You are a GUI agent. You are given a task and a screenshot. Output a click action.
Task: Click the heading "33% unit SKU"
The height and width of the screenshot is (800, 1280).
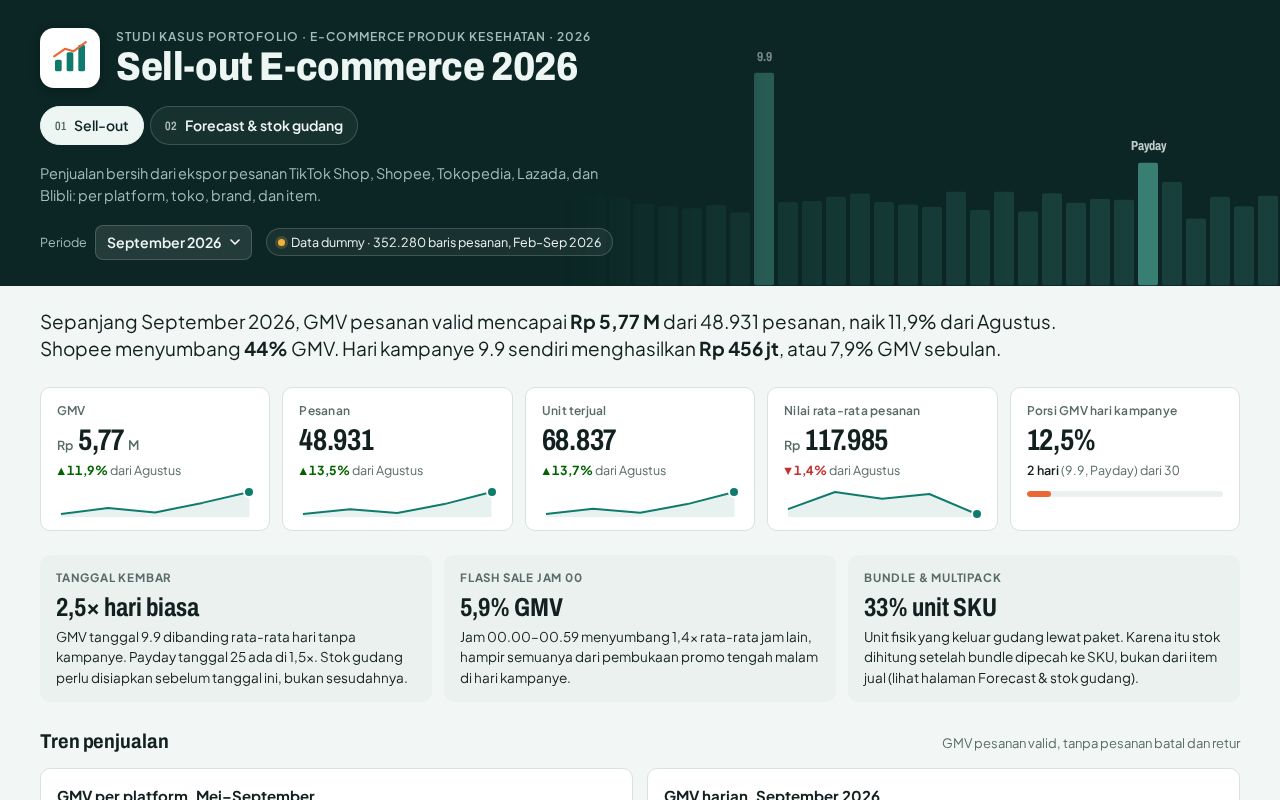click(x=930, y=607)
